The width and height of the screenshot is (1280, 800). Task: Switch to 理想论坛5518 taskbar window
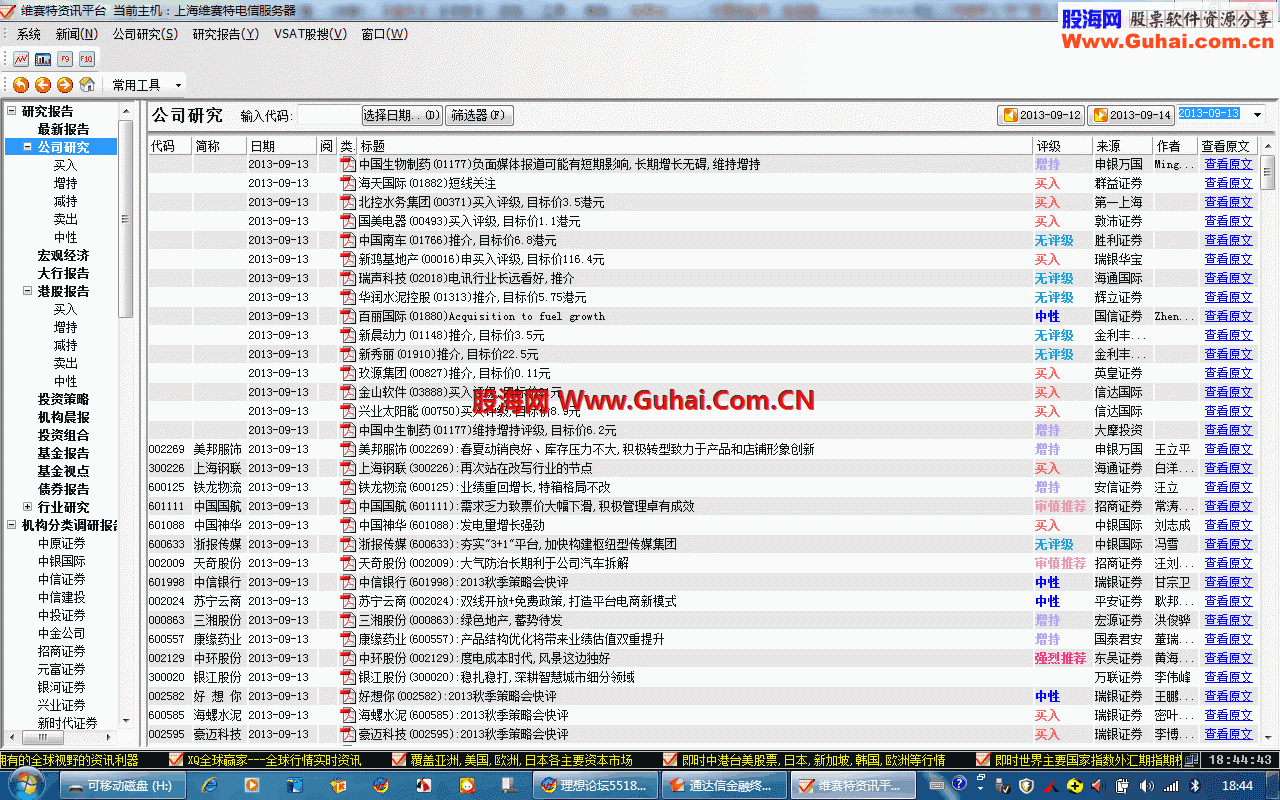[x=597, y=785]
